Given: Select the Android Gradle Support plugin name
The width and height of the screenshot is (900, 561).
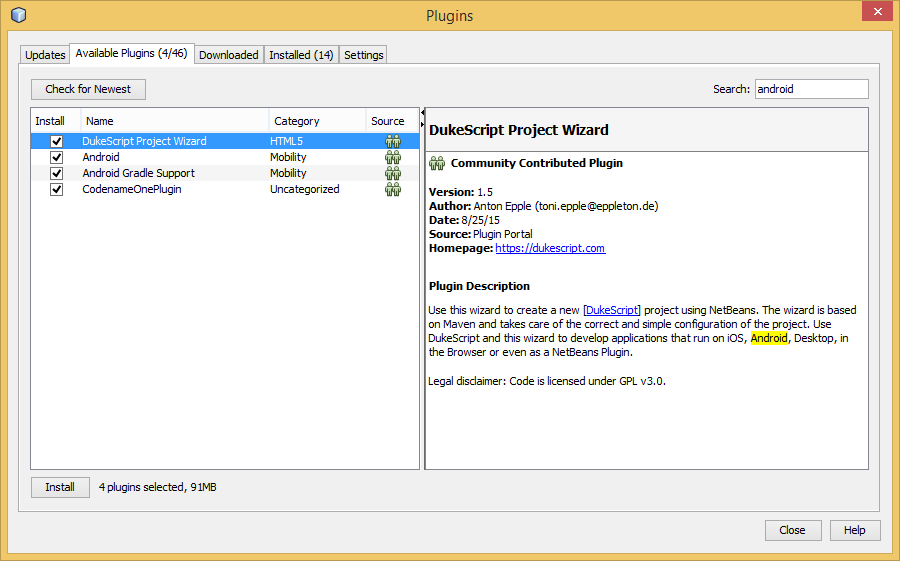Looking at the screenshot, I should [138, 173].
